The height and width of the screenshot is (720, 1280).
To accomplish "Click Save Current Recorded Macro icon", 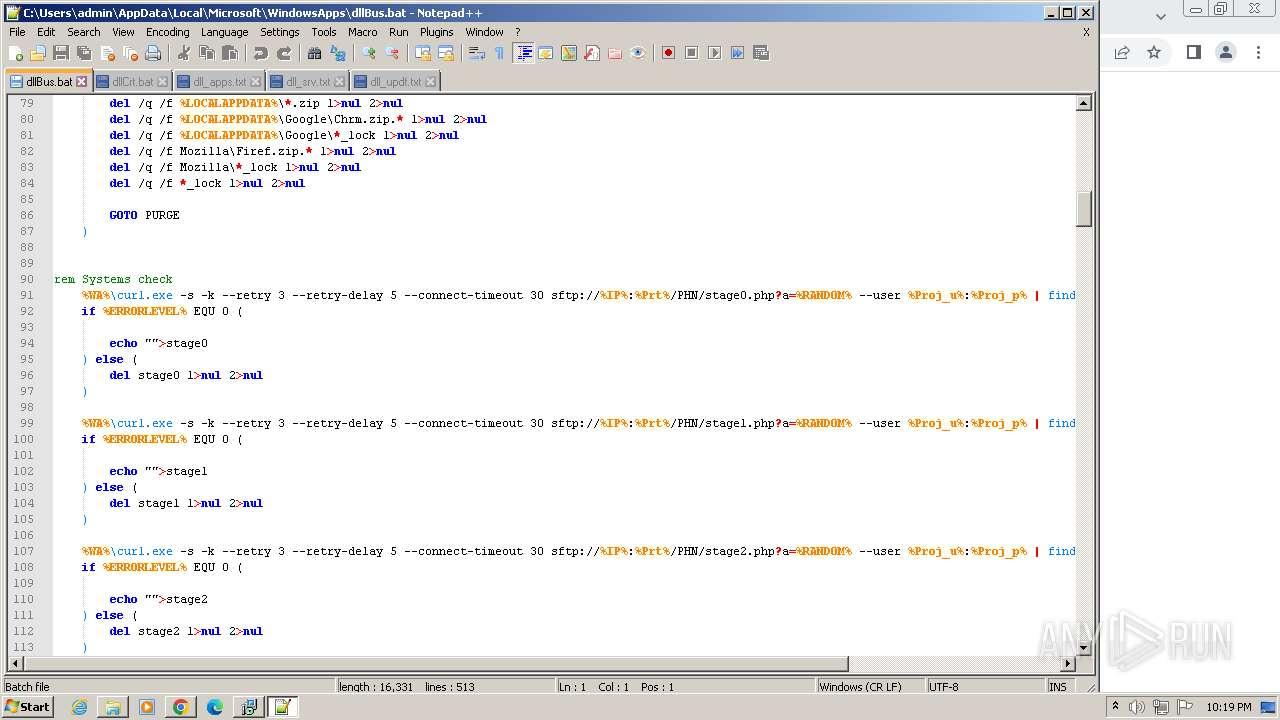I will coord(760,53).
